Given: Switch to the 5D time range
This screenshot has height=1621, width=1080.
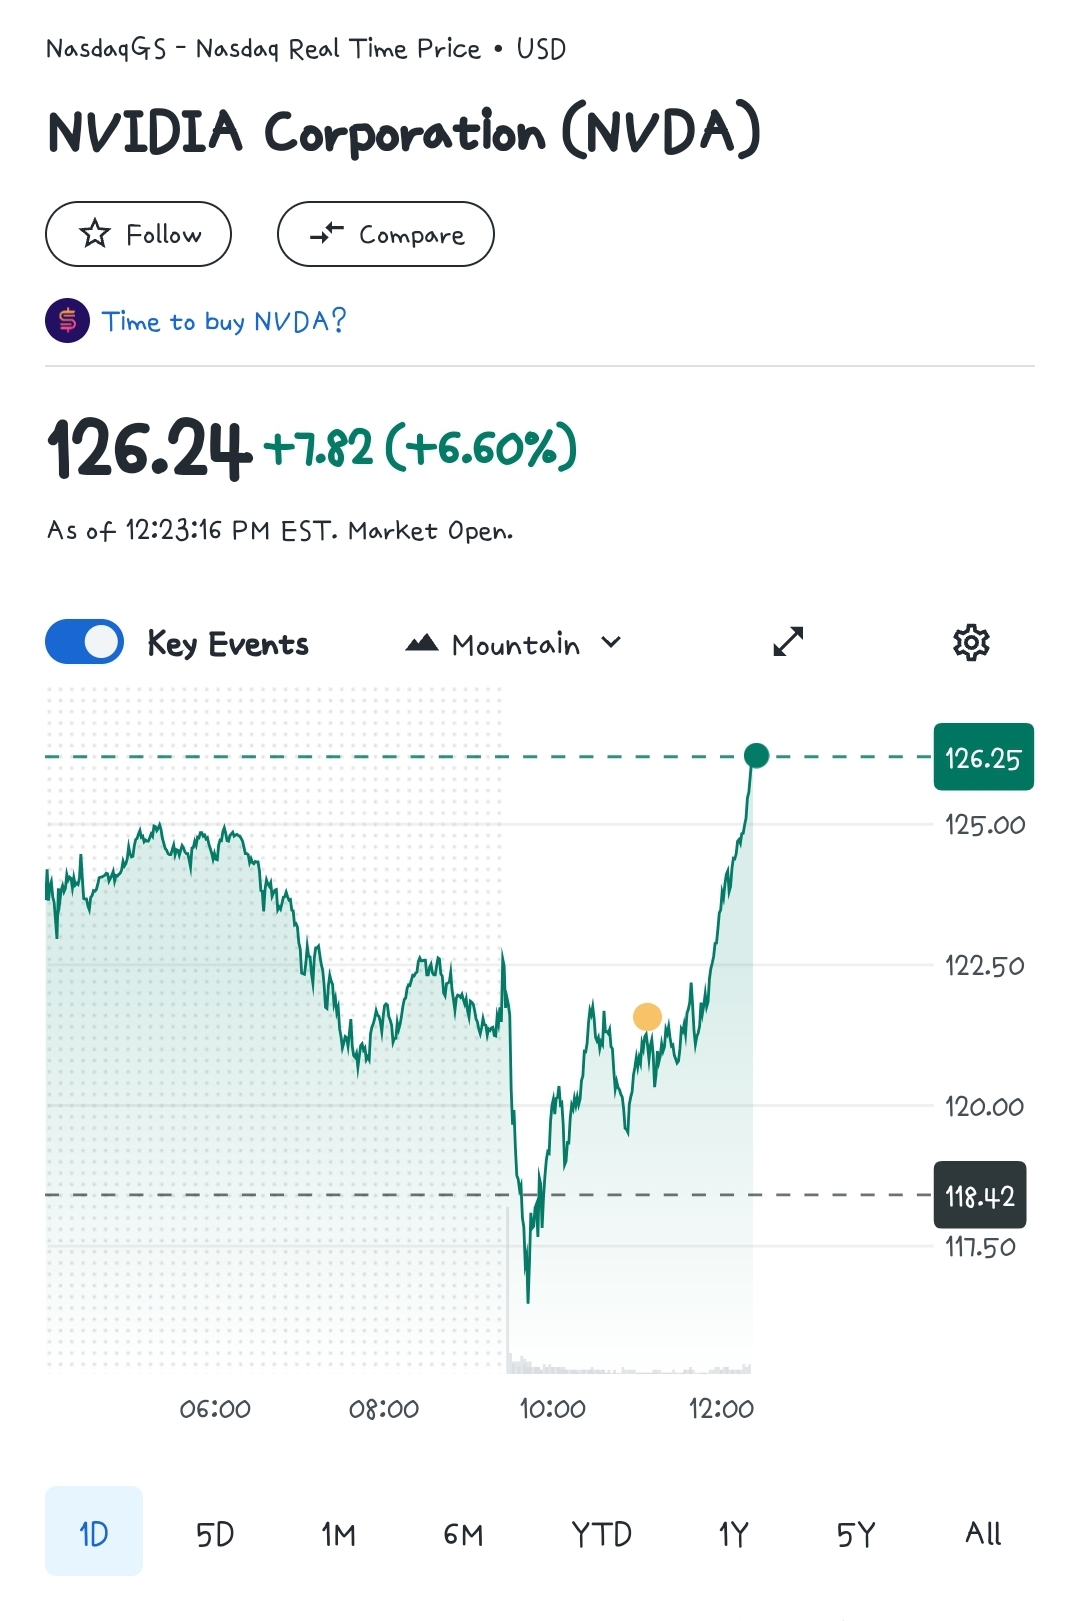Looking at the screenshot, I should [215, 1533].
